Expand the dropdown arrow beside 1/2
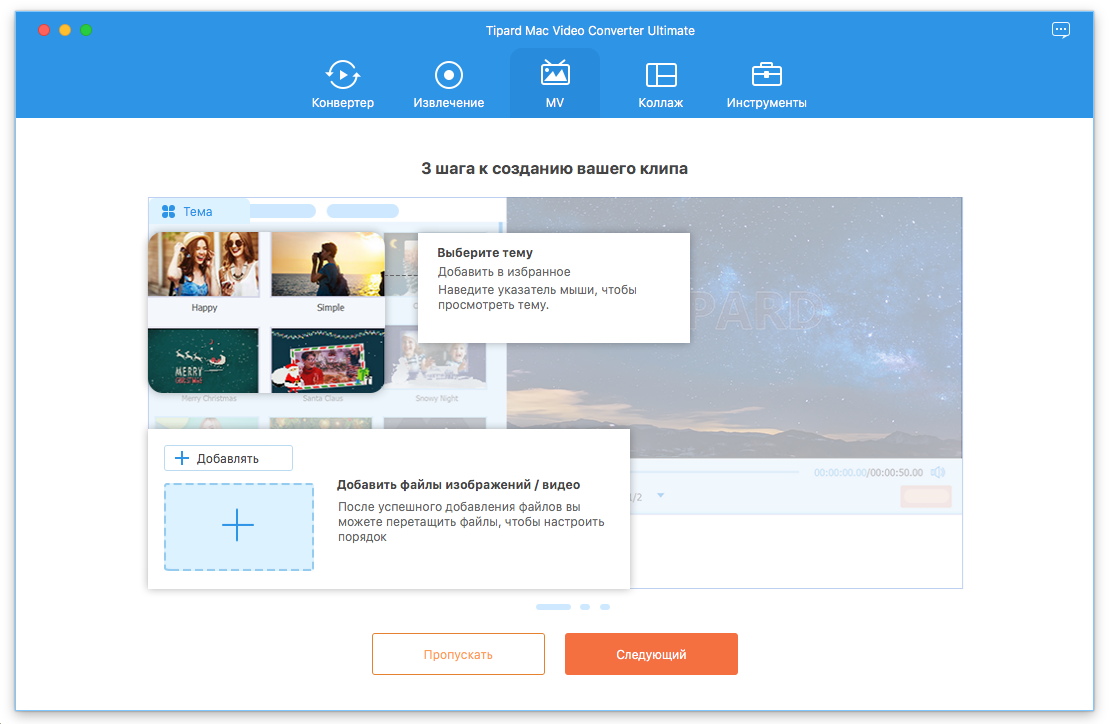Viewport: 1115px width, 724px height. click(x=660, y=496)
